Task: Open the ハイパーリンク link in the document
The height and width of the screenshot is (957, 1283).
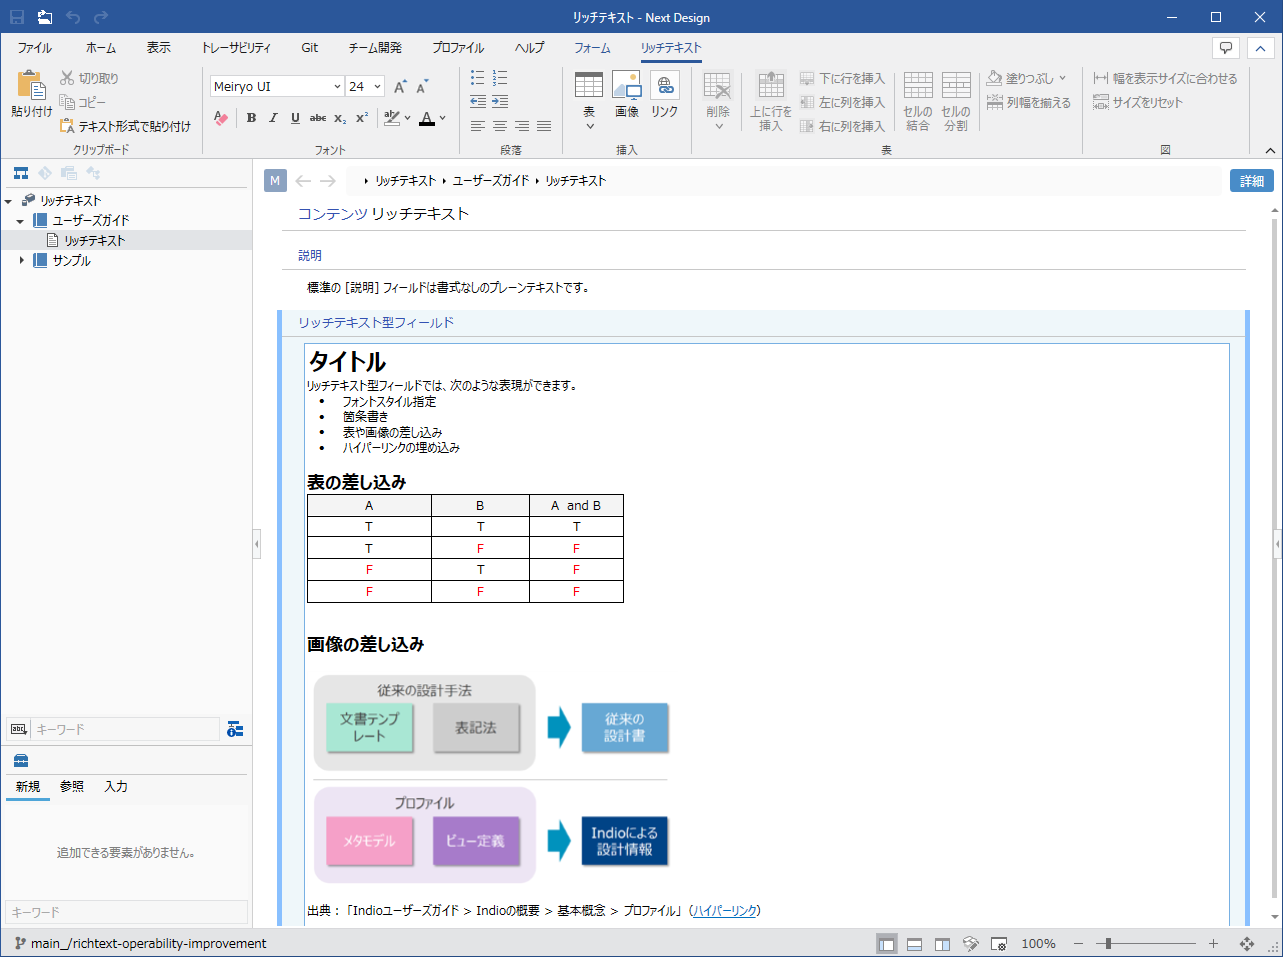Action: 725,911
